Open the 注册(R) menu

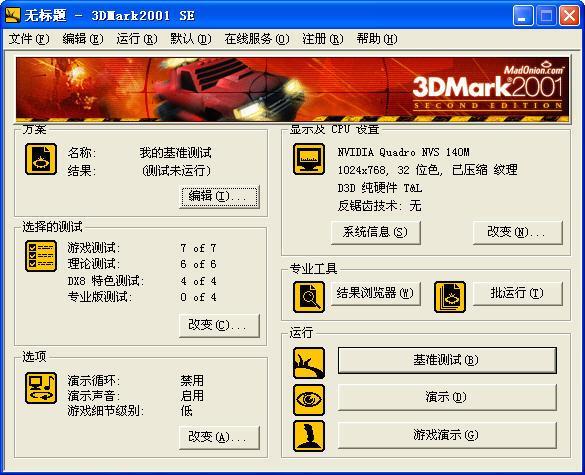point(323,39)
